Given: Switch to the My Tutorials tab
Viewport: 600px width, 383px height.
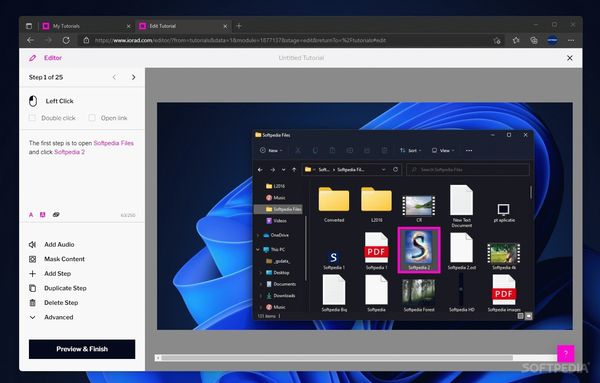Looking at the screenshot, I should [x=86, y=26].
